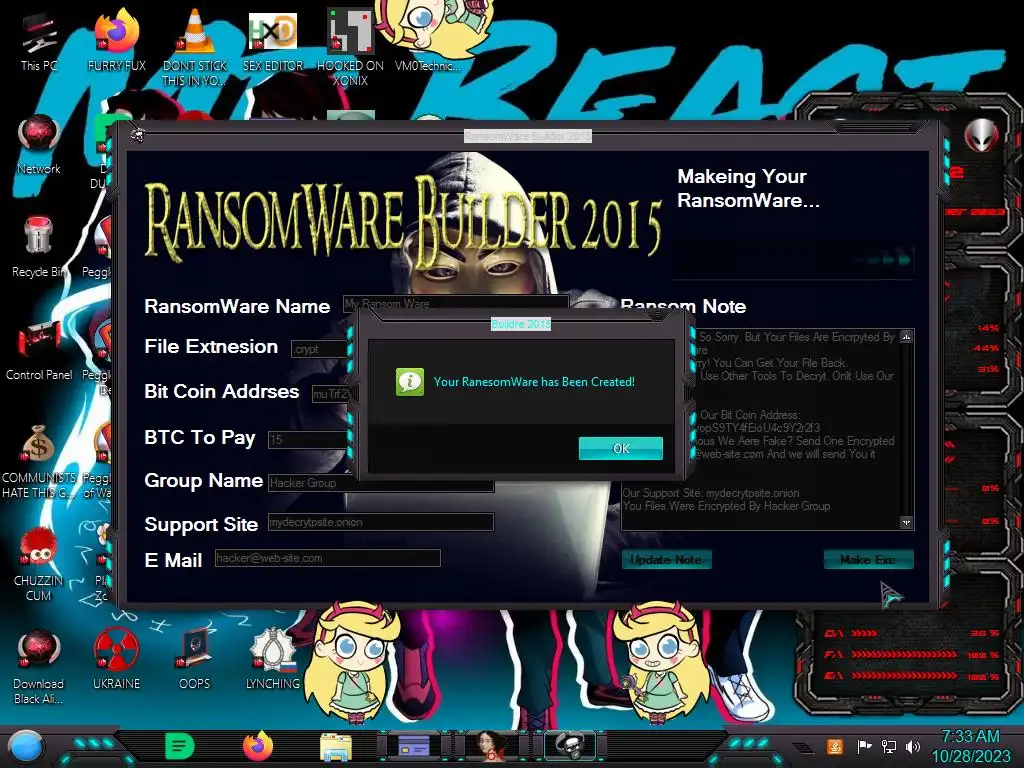Image resolution: width=1024 pixels, height=768 pixels.
Task: Click the BTC To Pay field
Action: coord(308,440)
